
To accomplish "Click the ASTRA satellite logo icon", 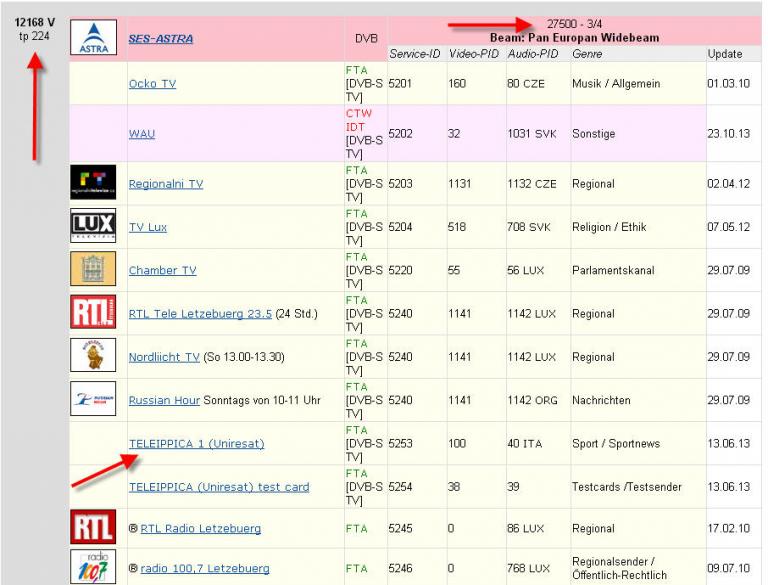I will click(x=93, y=38).
